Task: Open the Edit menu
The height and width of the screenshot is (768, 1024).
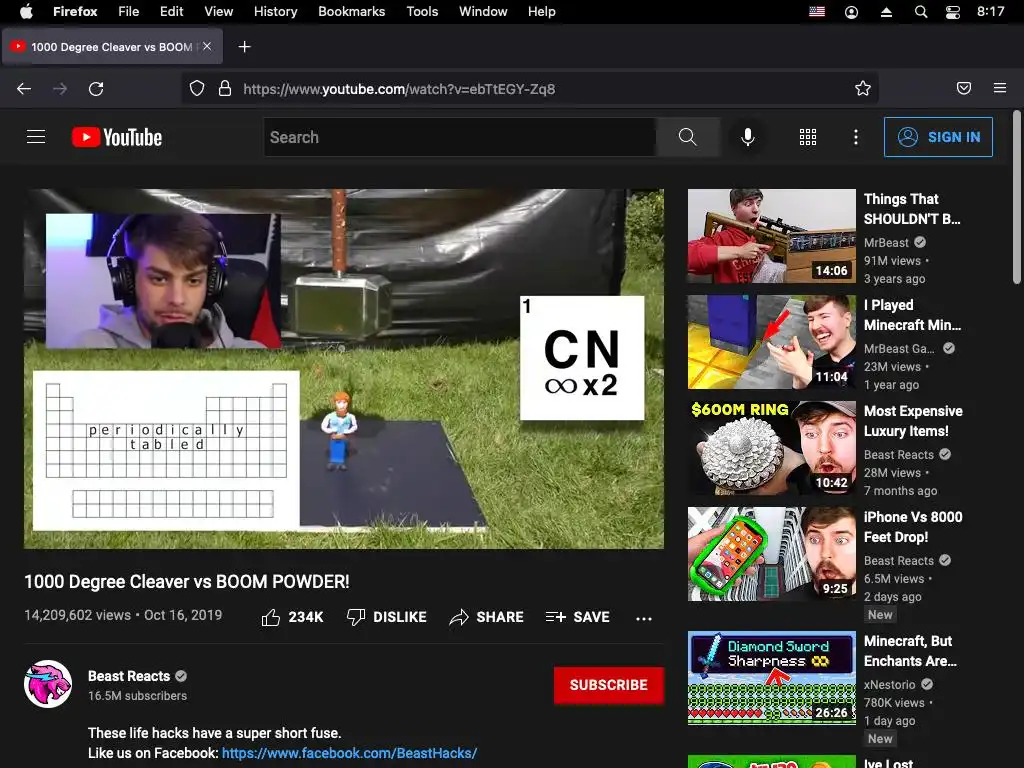Action: pyautogui.click(x=172, y=12)
